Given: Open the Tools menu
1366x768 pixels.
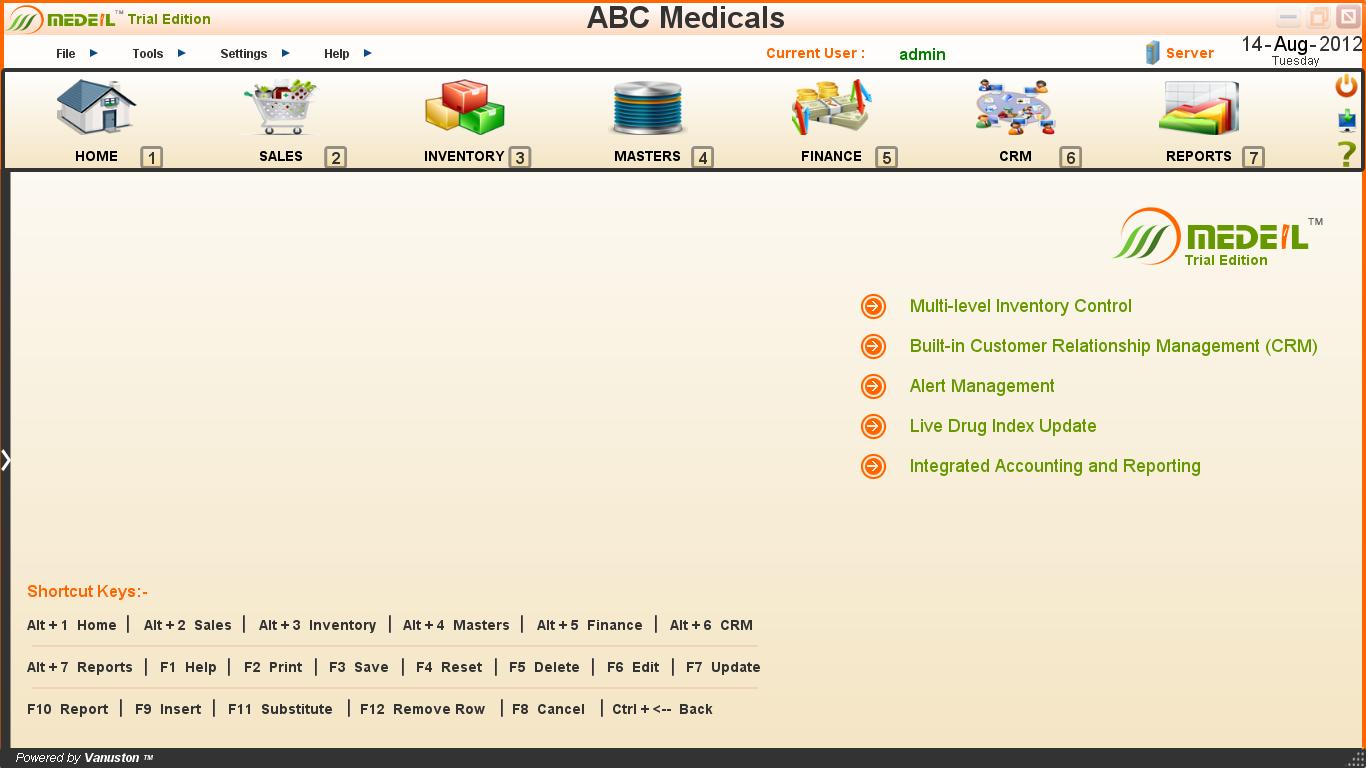Looking at the screenshot, I should click(x=148, y=54).
